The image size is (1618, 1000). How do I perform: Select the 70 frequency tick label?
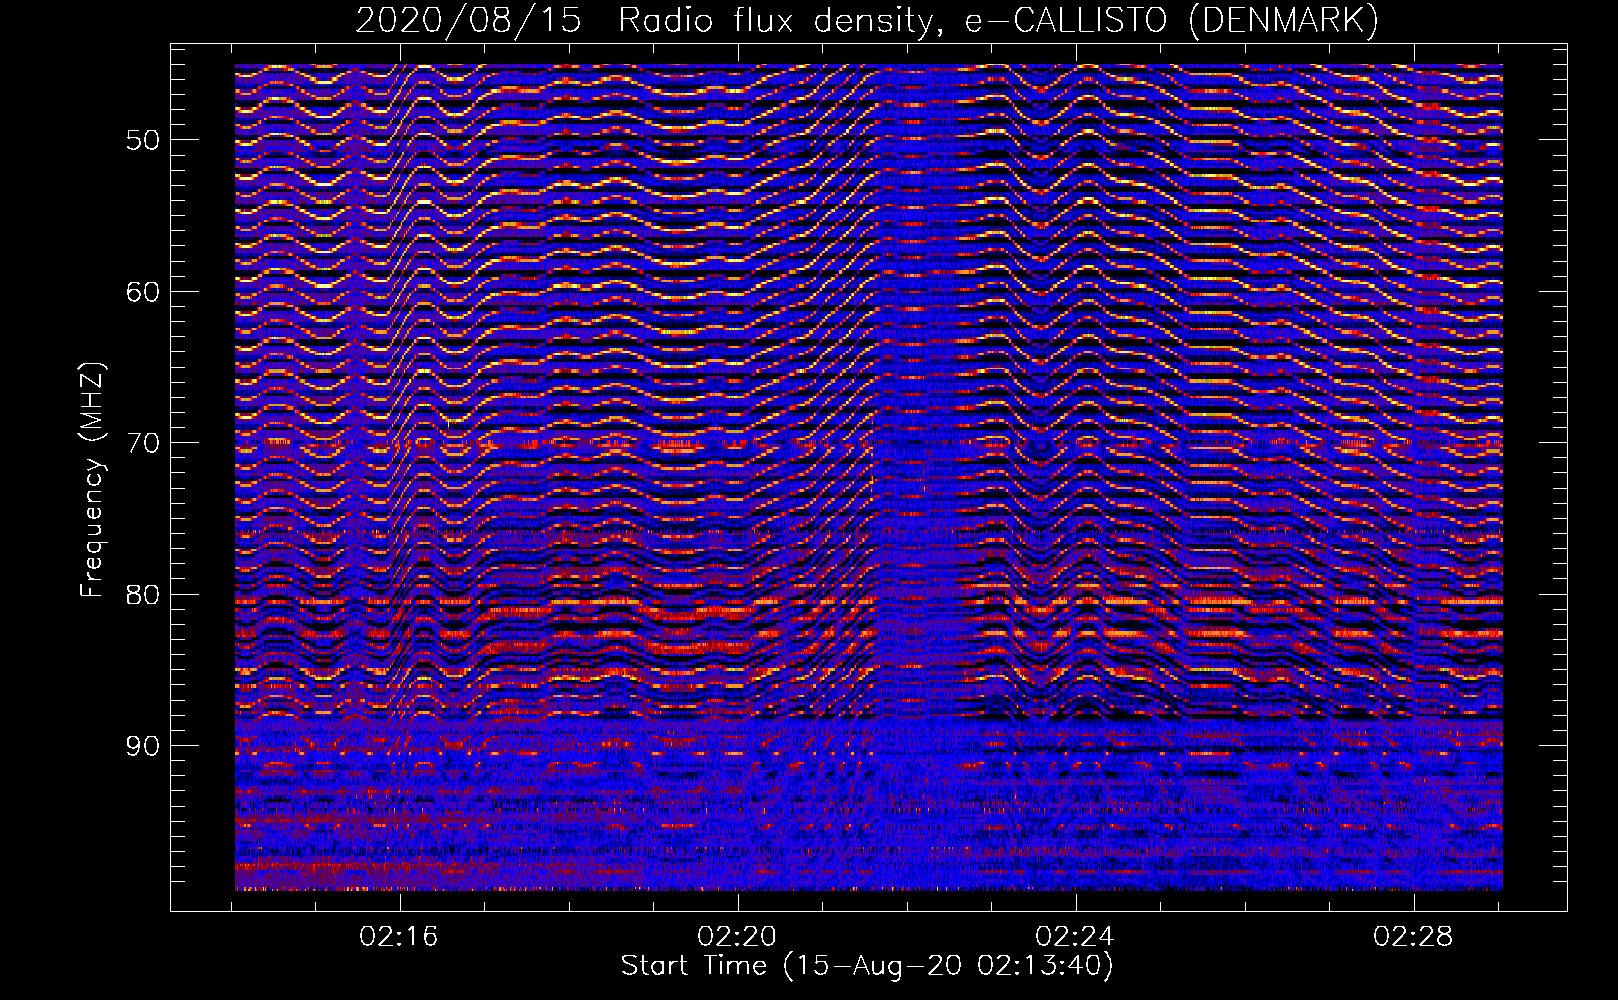click(x=143, y=442)
